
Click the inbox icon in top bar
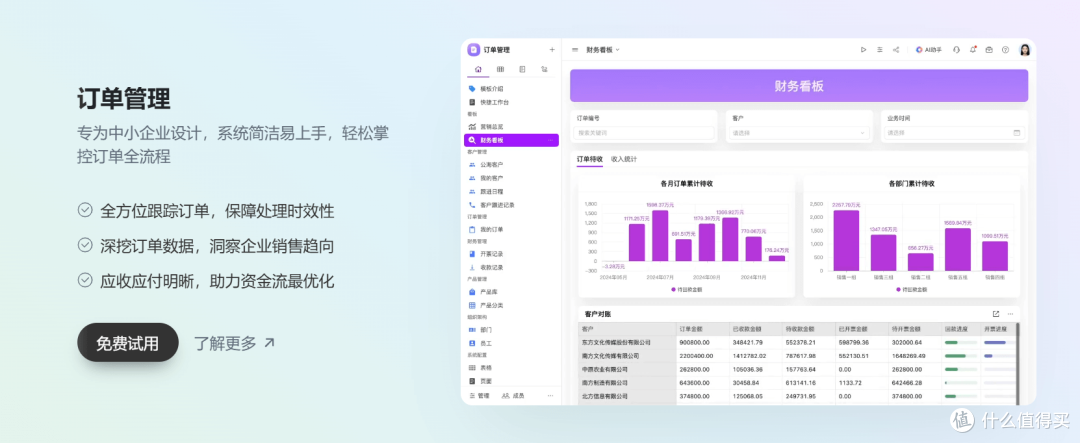[x=989, y=50]
